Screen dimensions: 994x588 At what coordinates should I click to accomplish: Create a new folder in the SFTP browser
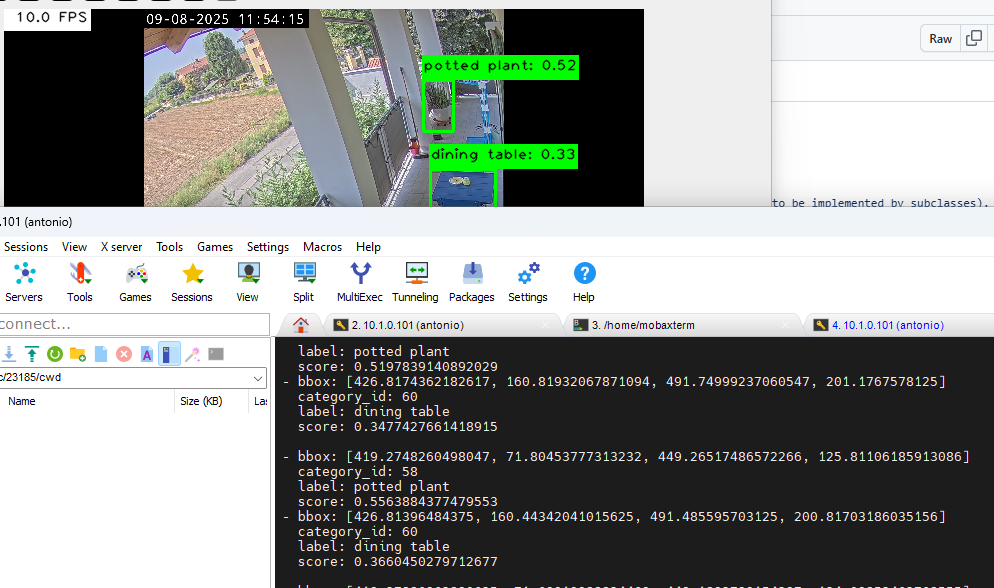(77, 353)
